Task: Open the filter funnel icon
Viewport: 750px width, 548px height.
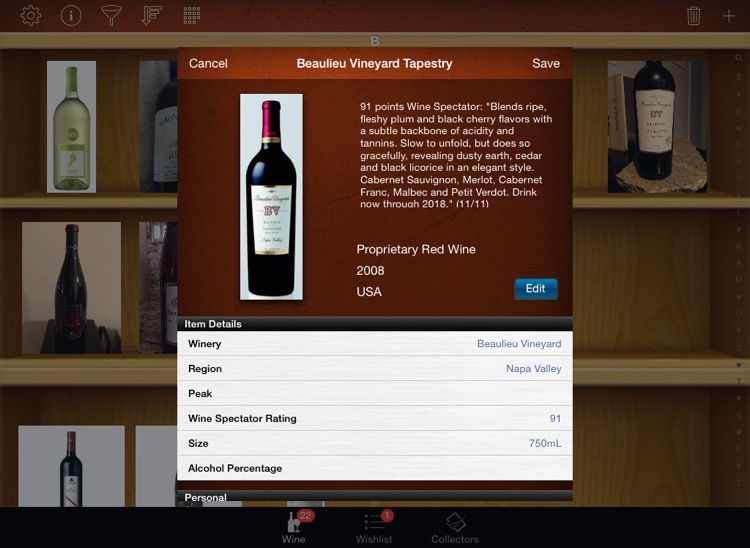Action: pos(111,16)
